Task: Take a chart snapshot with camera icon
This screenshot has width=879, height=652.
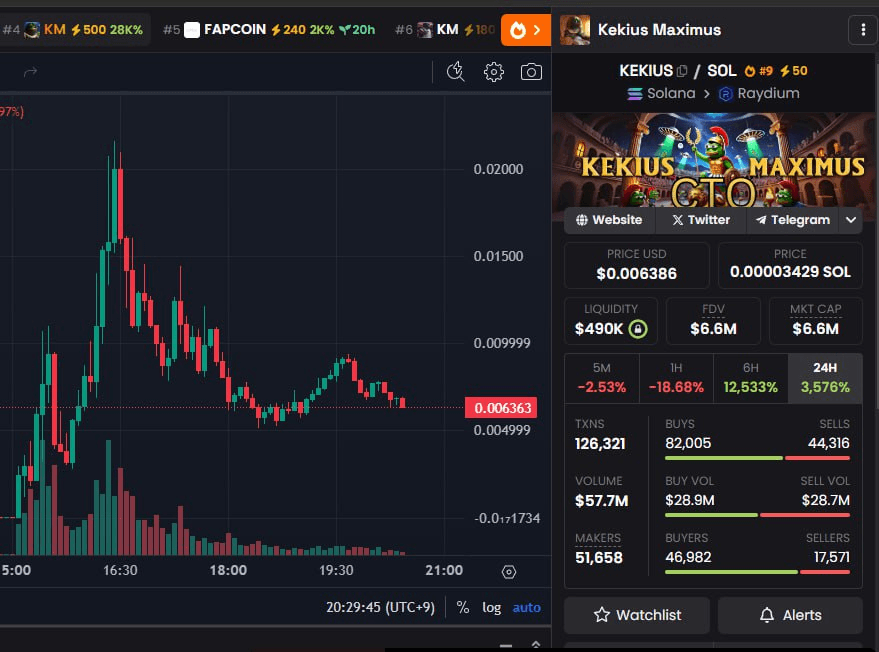Action: pos(531,72)
